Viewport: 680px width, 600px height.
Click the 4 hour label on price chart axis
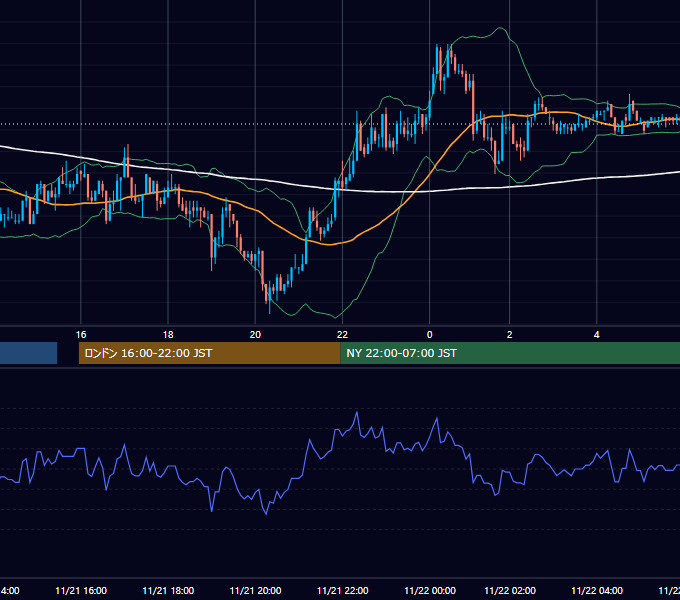click(x=597, y=335)
